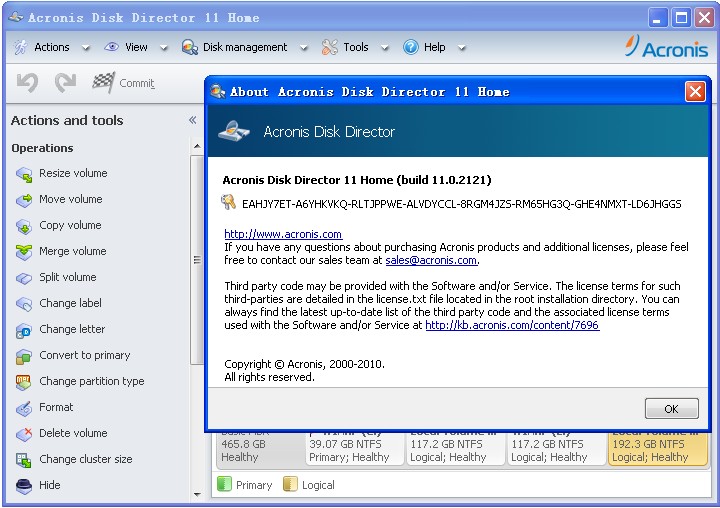The width and height of the screenshot is (720, 508).
Task: Click the Change cluster size icon
Action: pyautogui.click(x=24, y=460)
